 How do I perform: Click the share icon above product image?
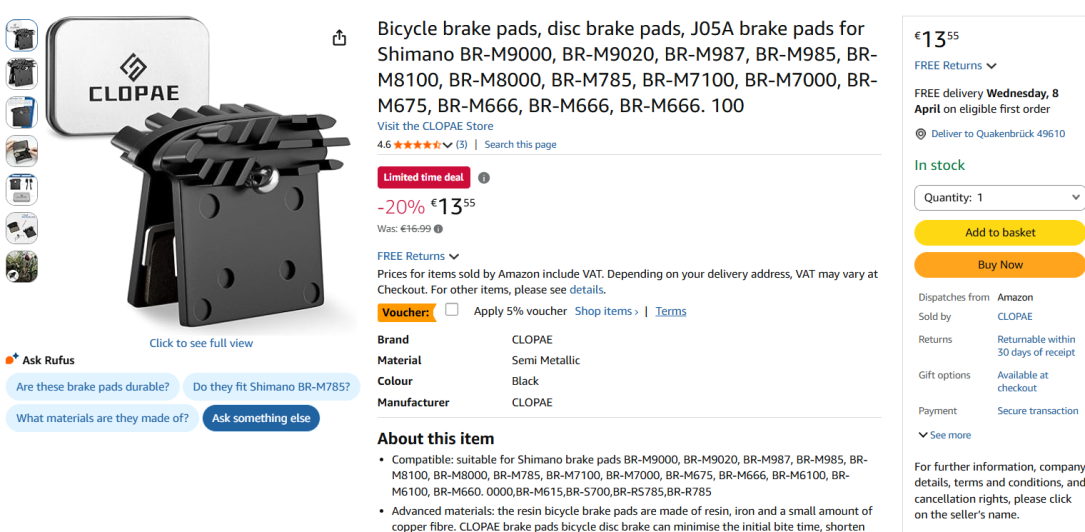point(339,38)
